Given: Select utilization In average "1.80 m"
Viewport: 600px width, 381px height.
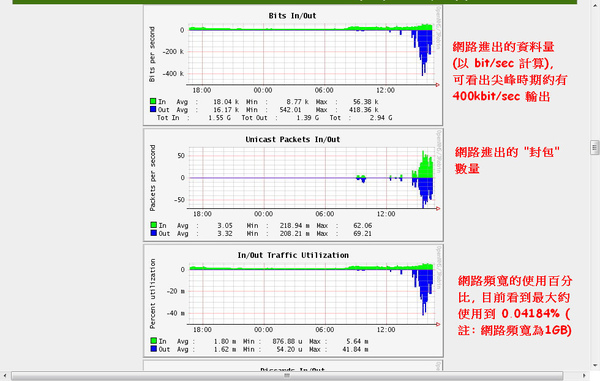Looking at the screenshot, I should pos(225,341).
